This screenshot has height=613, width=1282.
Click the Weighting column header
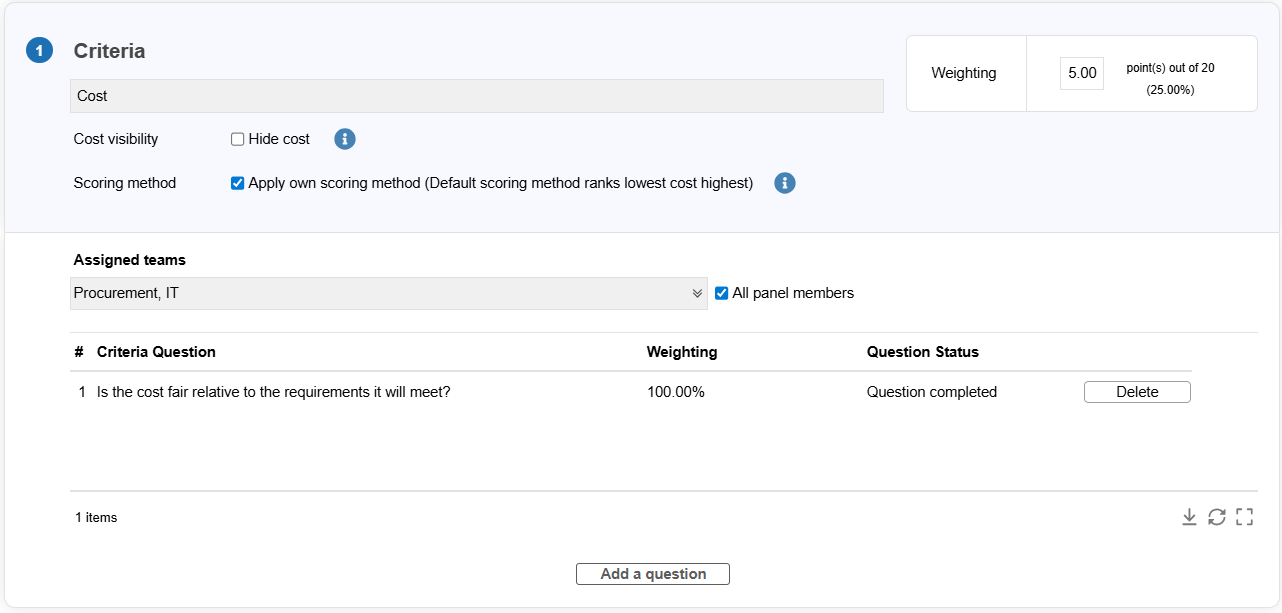point(682,352)
